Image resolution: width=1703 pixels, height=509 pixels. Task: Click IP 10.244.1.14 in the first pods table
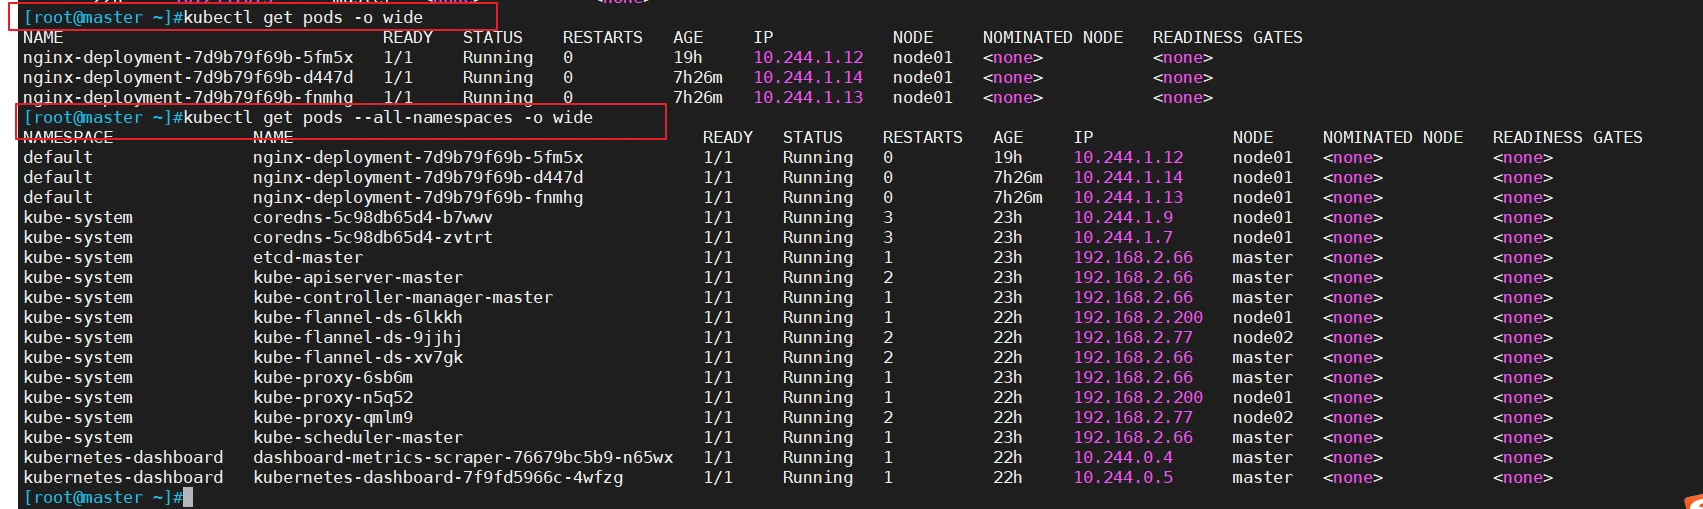pos(808,77)
